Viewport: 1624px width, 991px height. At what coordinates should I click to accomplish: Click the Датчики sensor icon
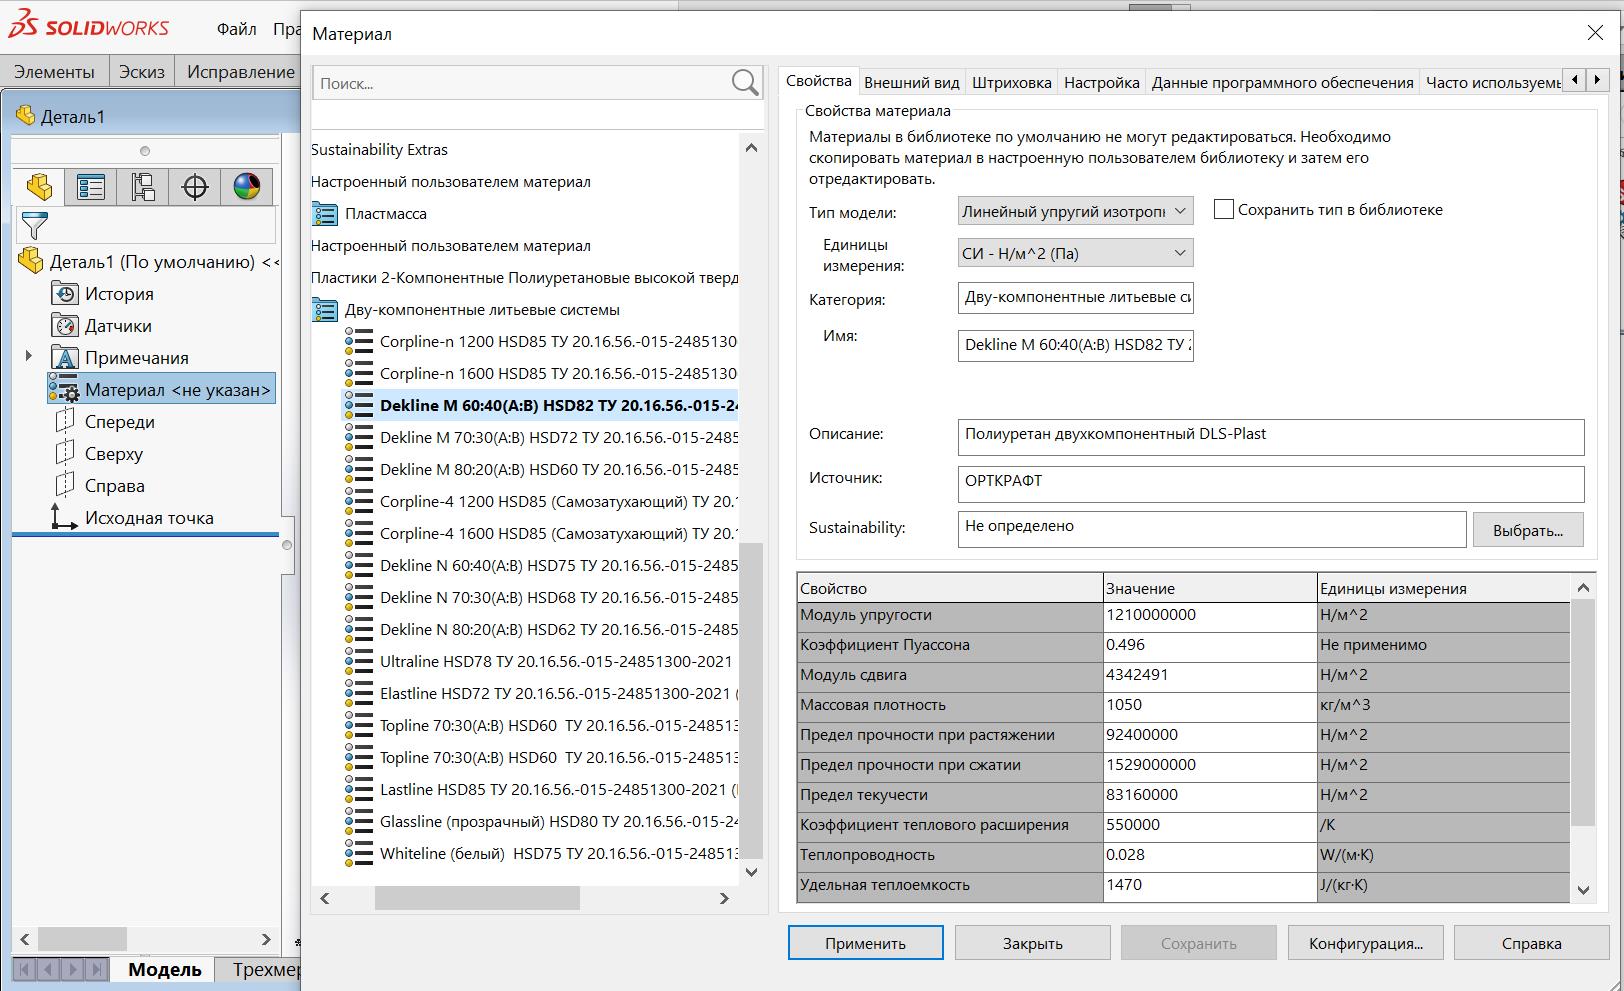[65, 326]
